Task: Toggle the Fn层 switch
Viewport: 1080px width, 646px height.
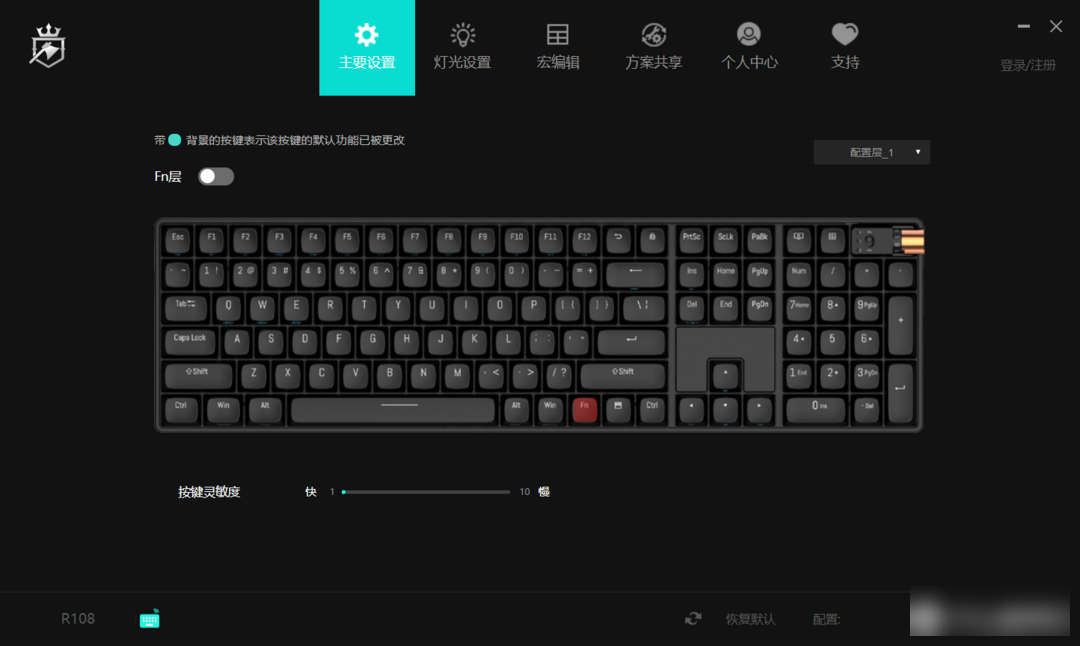Action: click(x=216, y=176)
